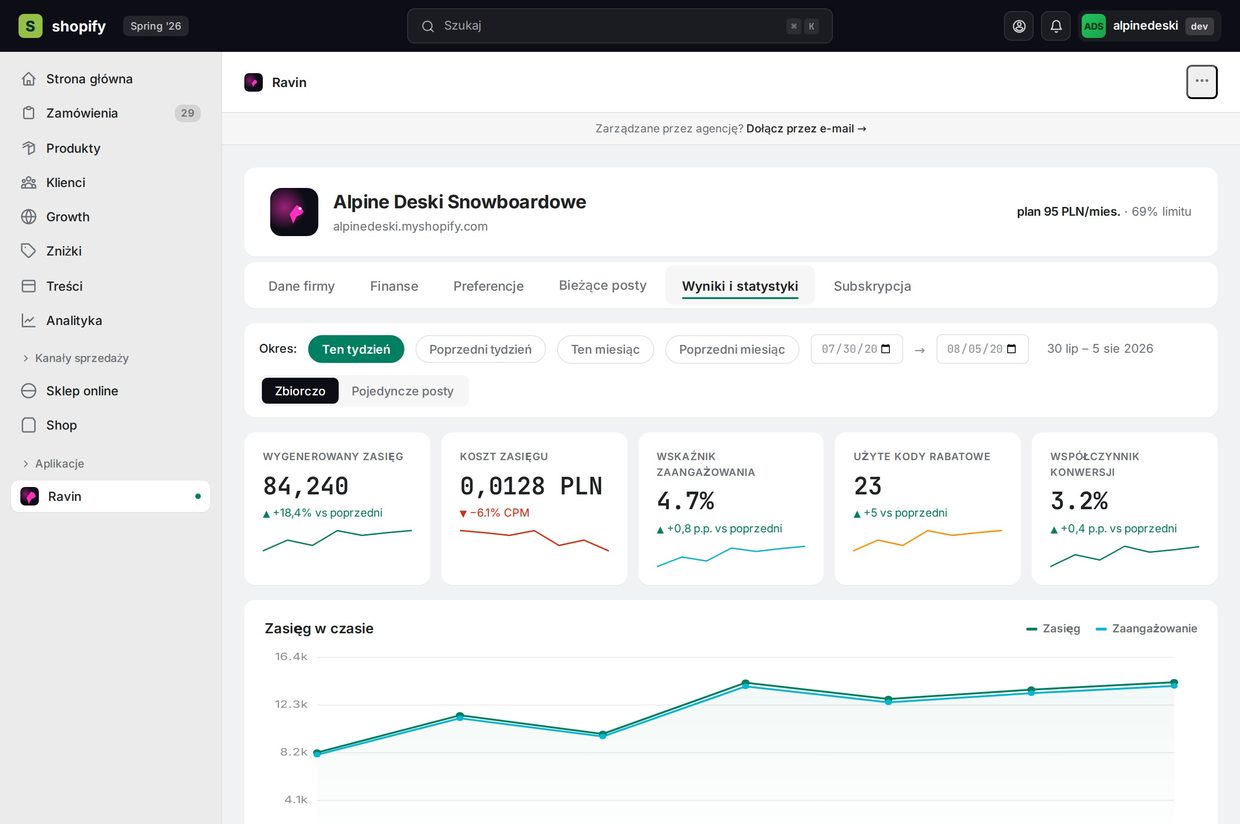Open Analityka in the sidebar
This screenshot has width=1240, height=824.
(110, 320)
